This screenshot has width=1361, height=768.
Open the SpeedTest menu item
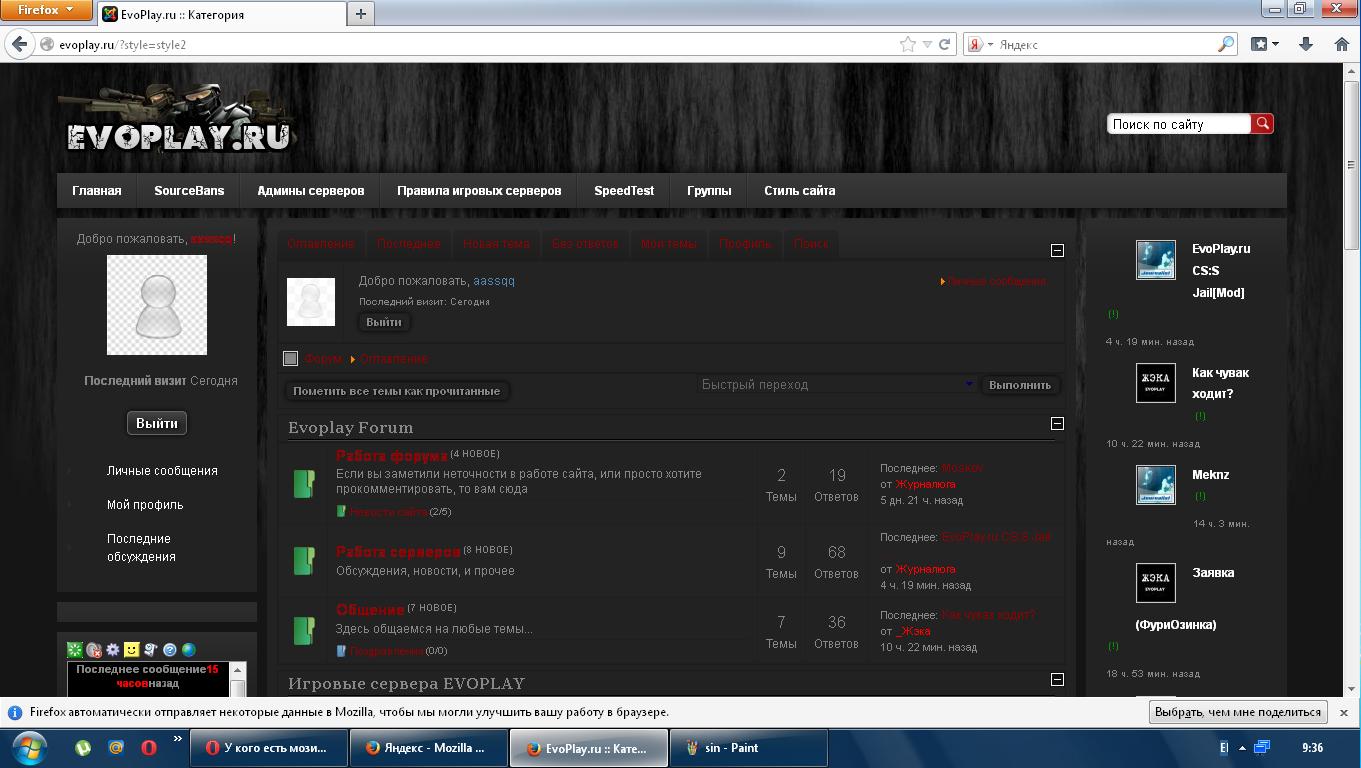coord(624,190)
